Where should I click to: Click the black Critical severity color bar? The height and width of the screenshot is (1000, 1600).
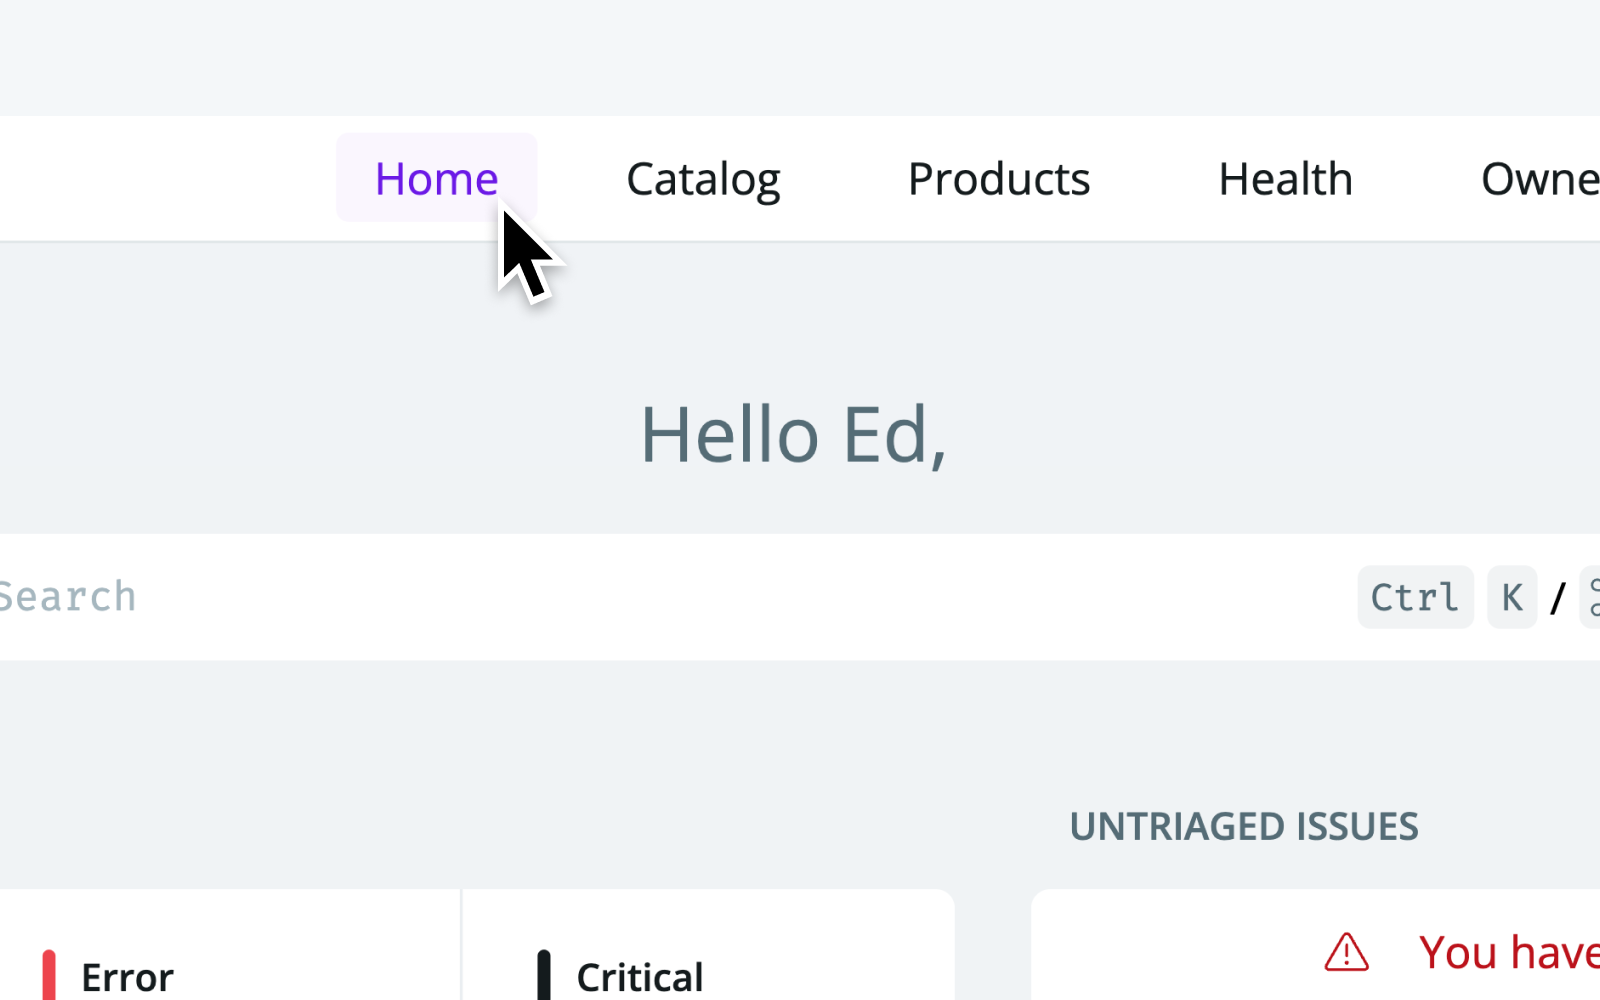tap(544, 975)
